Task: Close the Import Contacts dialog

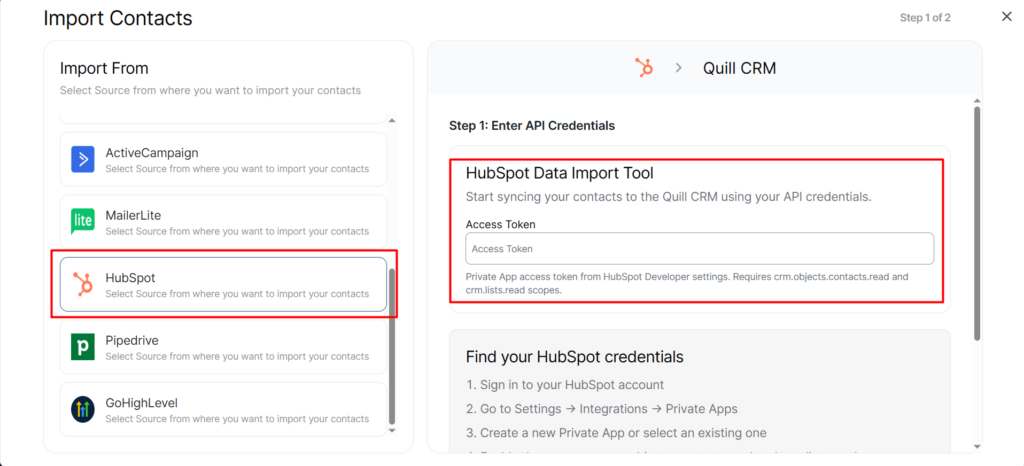Action: pos(1006,17)
